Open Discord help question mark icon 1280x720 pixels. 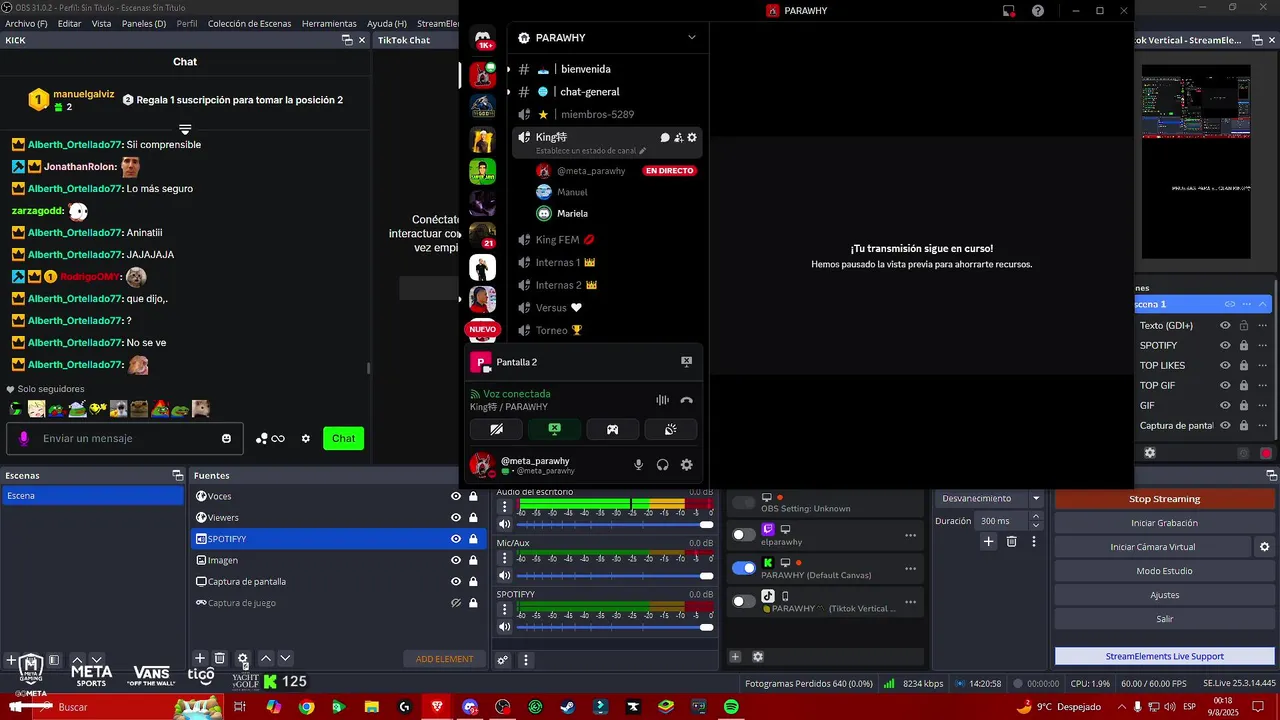[1038, 11]
